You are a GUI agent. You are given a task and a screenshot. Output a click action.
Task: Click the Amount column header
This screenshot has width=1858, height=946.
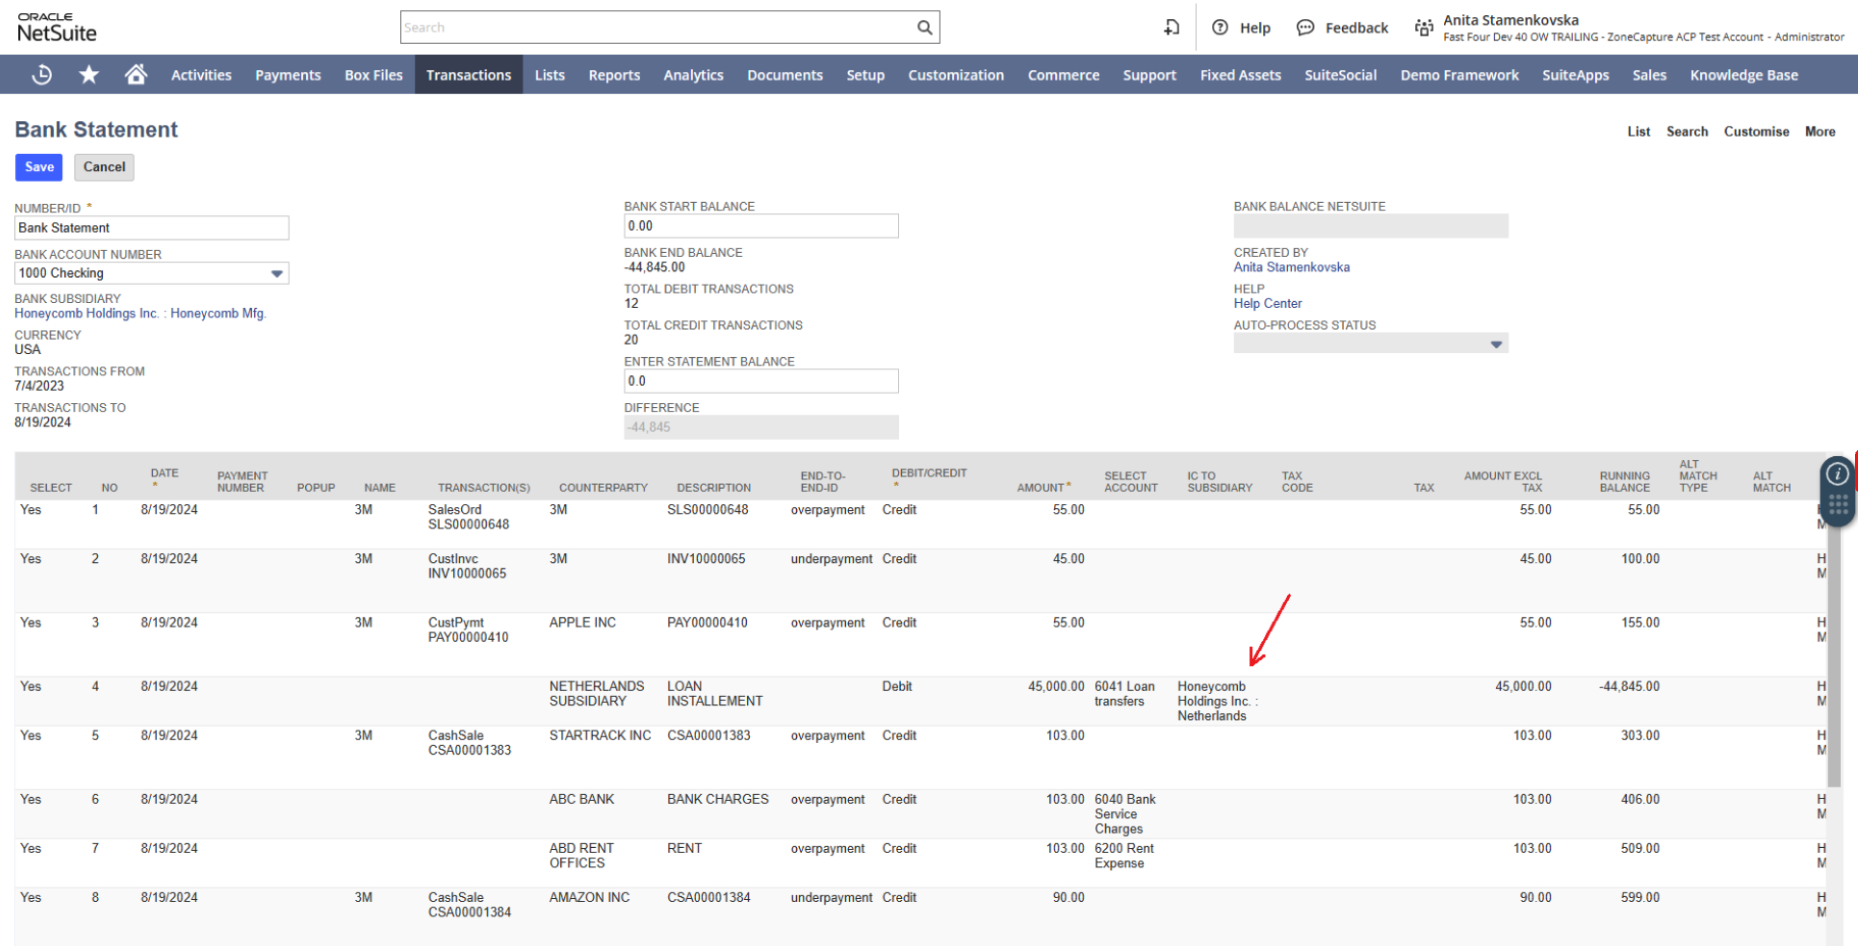[1042, 488]
